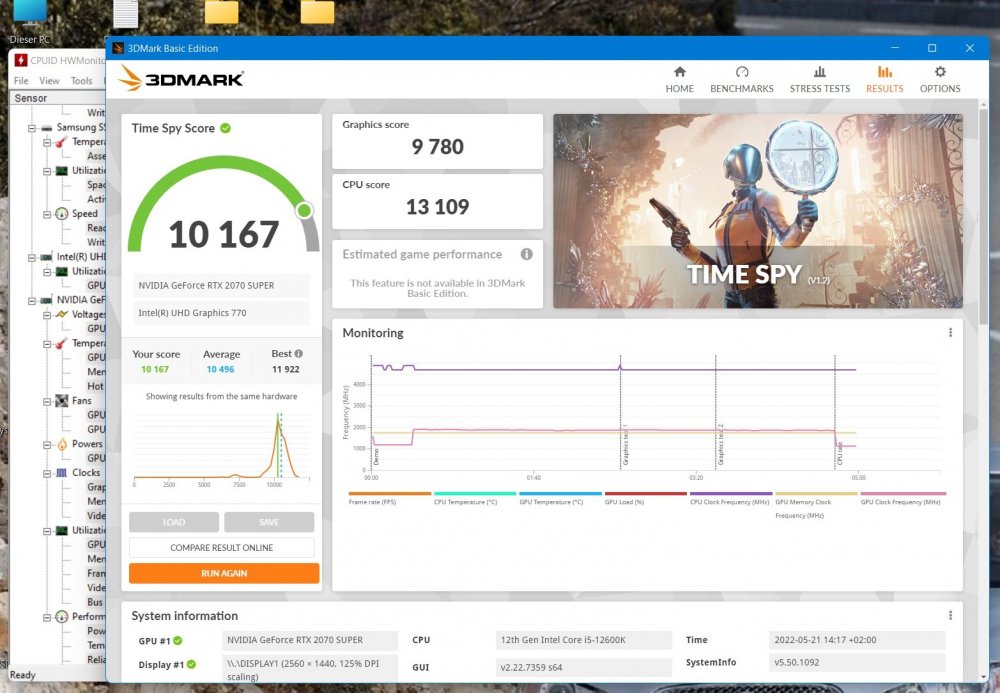Click the Run Again button
The width and height of the screenshot is (1000, 693).
[224, 573]
